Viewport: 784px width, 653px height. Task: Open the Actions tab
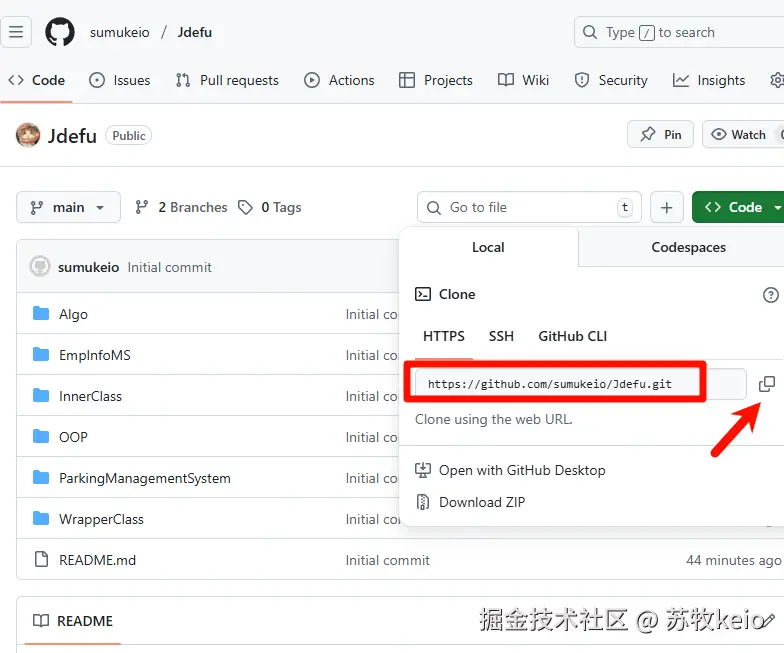click(x=339, y=80)
